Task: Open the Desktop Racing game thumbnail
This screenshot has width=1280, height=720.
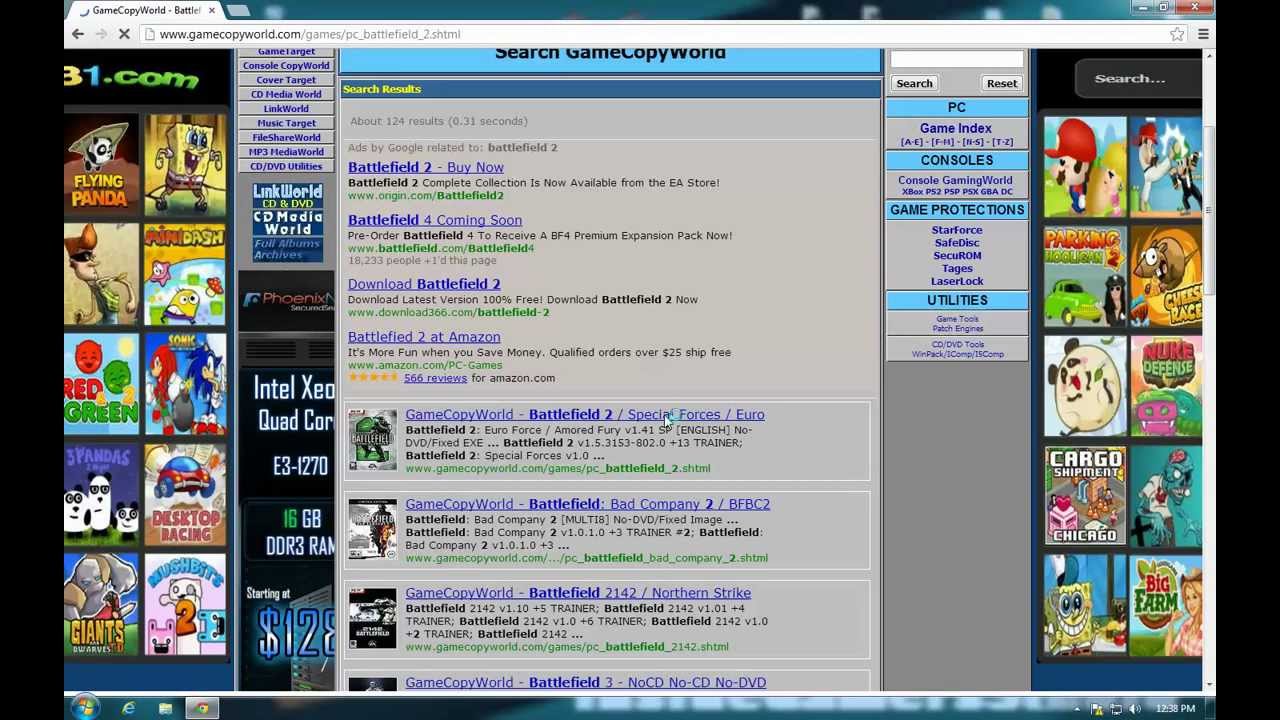Action: (185, 496)
